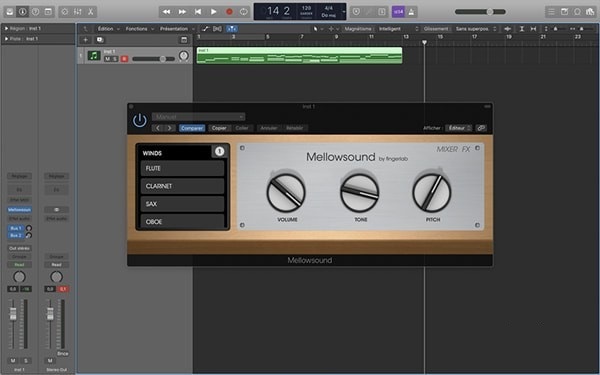
Task: Toggle the Cycle loop button
Action: coord(244,12)
